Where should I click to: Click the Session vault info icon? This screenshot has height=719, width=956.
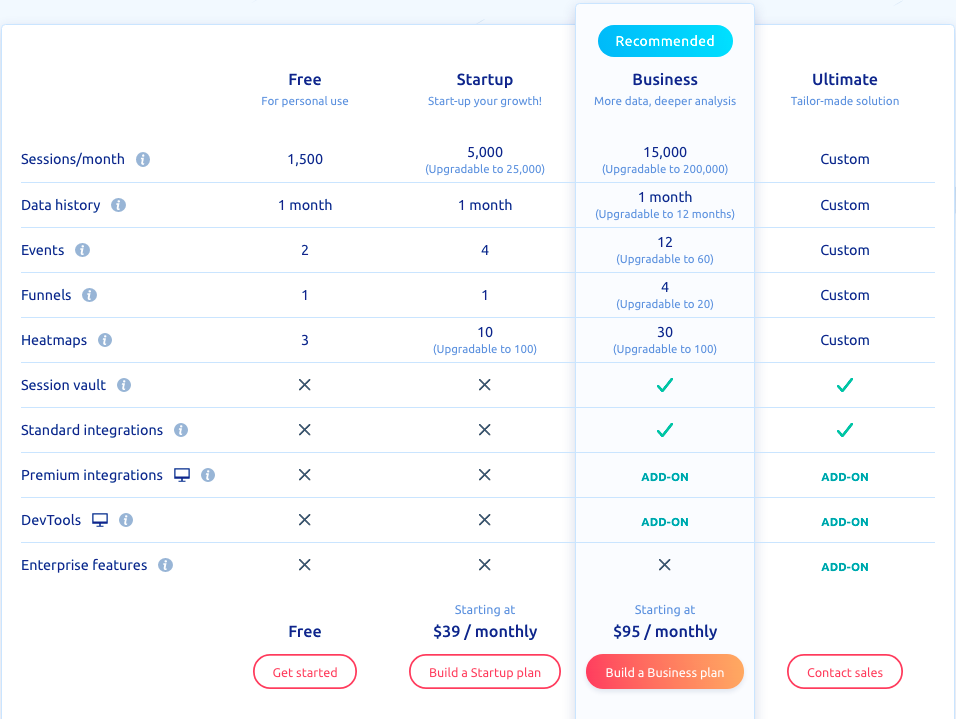[x=124, y=385]
